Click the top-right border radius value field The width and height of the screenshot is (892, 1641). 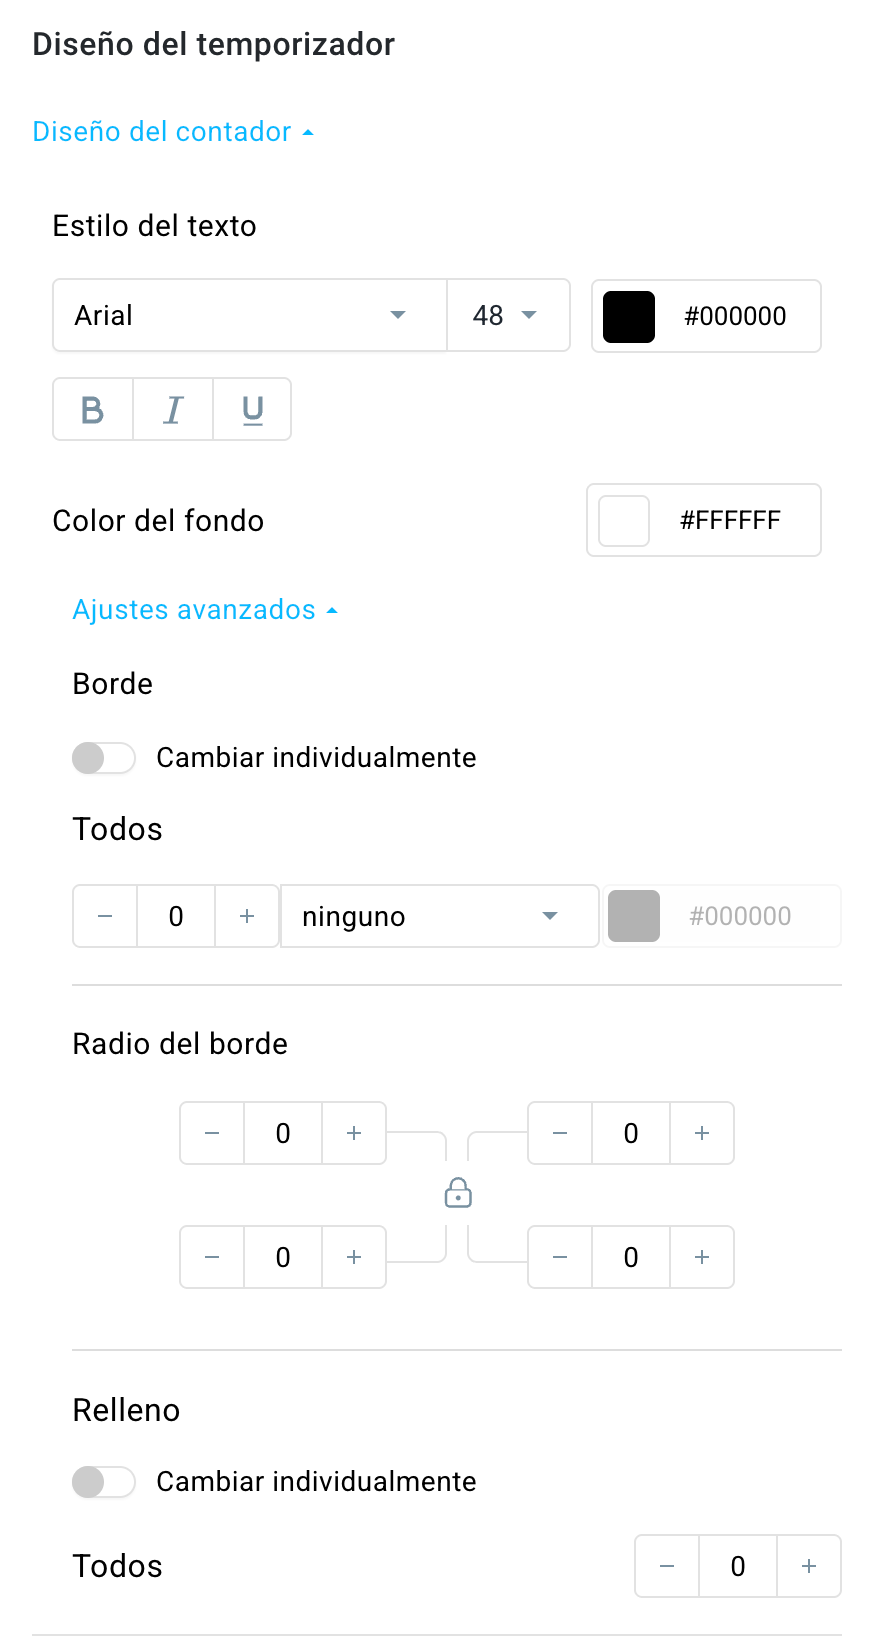(631, 1133)
